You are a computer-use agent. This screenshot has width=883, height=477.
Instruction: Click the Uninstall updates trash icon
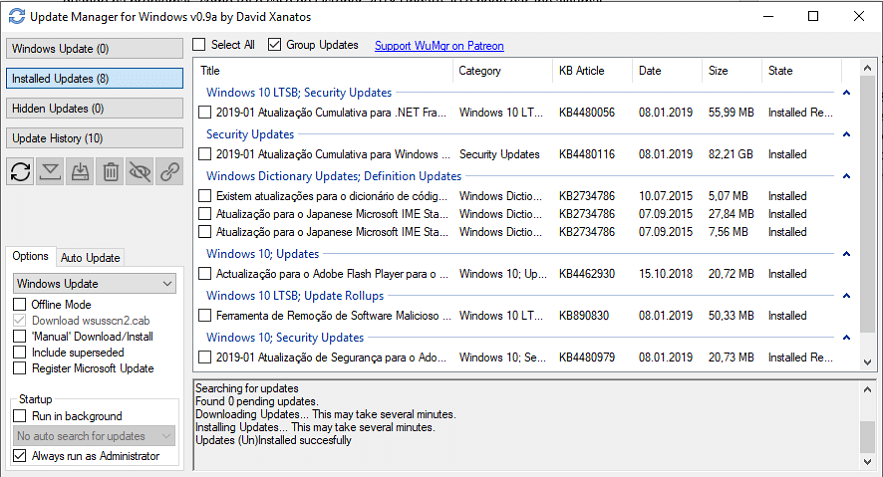(110, 171)
